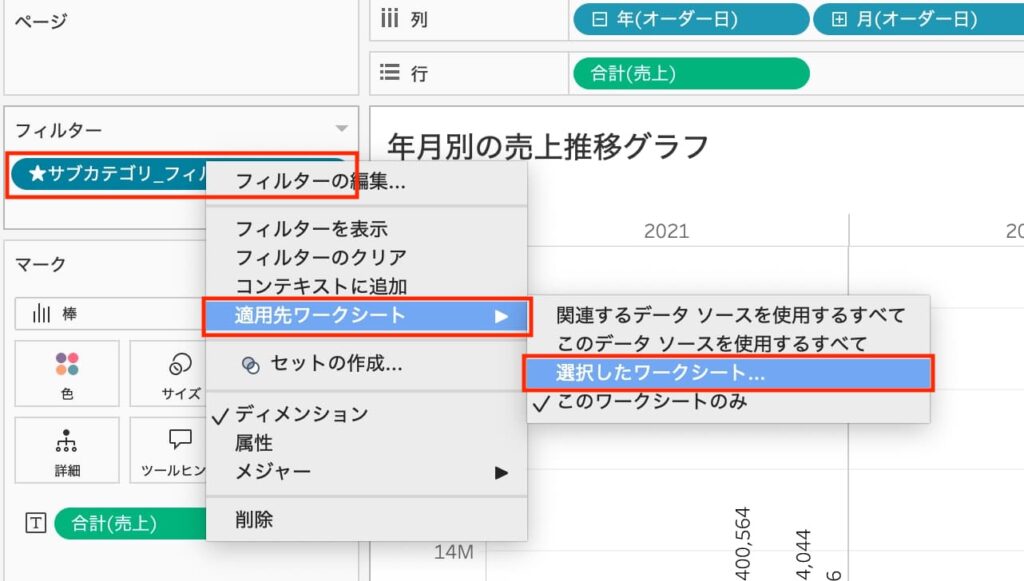Click the Detail mark card icon
The image size is (1024, 581).
[x=67, y=441]
